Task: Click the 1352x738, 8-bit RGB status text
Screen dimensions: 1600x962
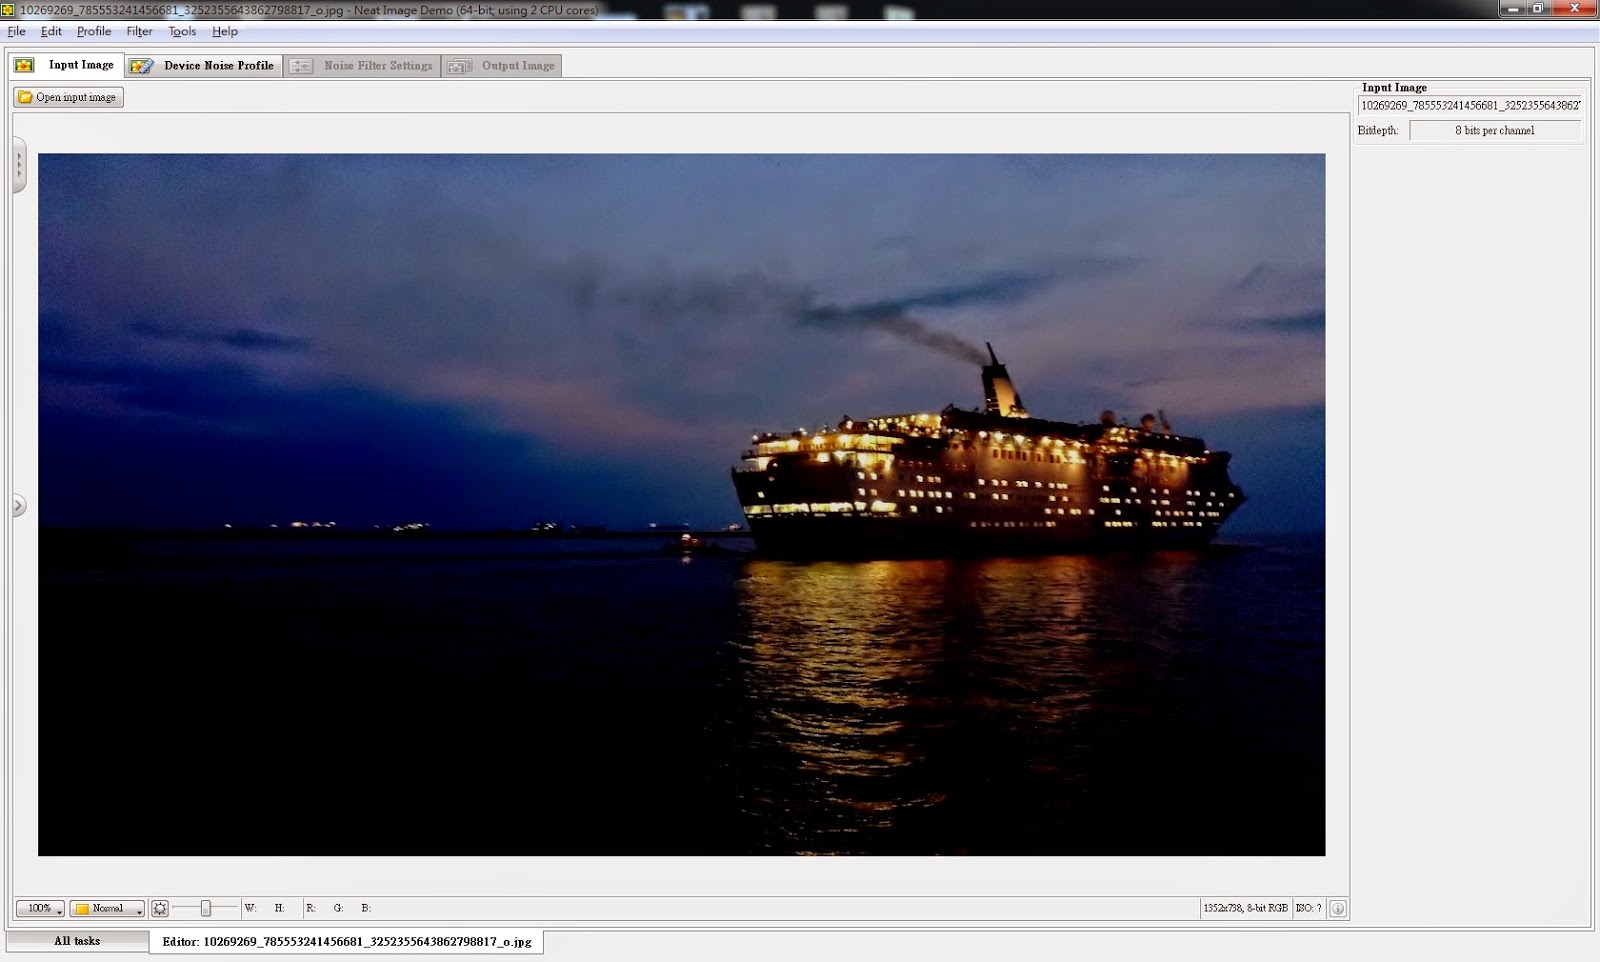Action: click(1245, 908)
